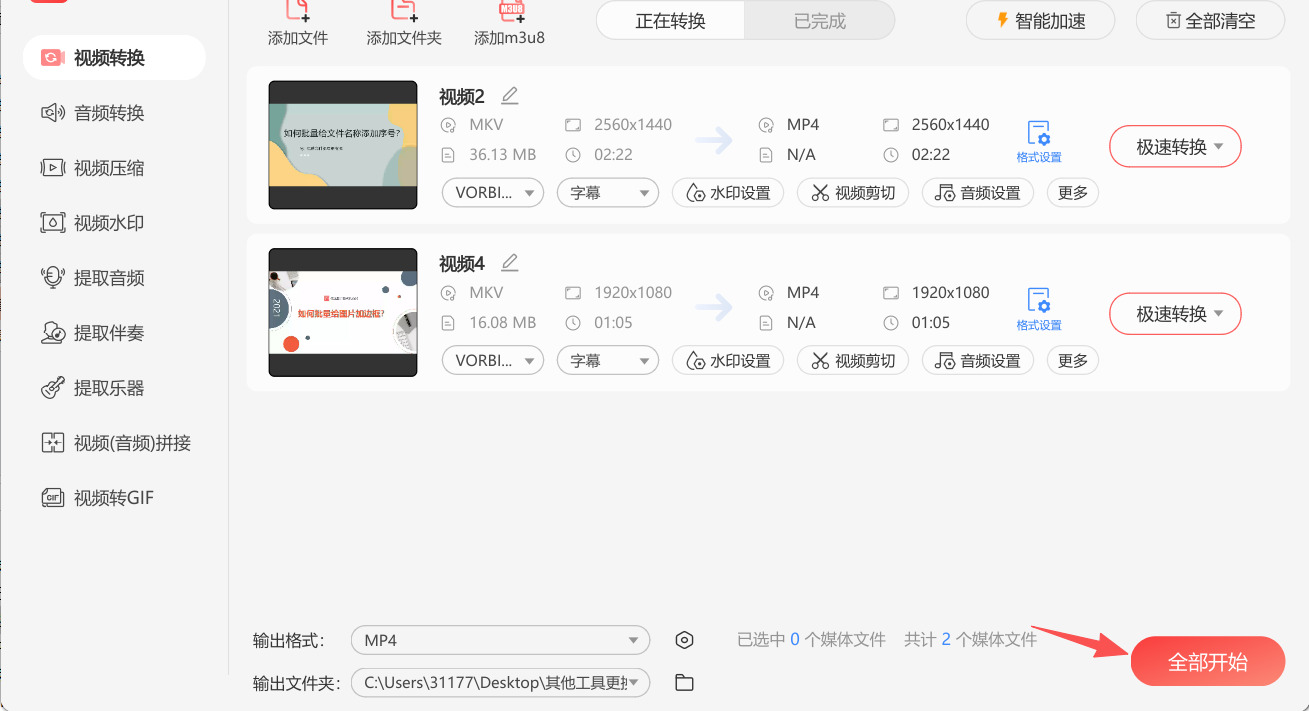
Task: Click Video Trim (视频剪切) for 视频2
Action: point(853,193)
